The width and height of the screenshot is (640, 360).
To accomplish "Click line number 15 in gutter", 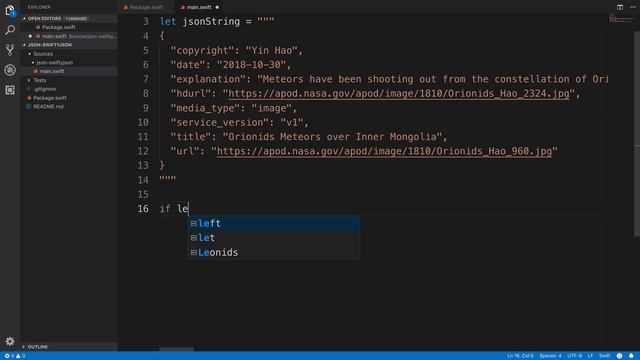I will (143, 194).
